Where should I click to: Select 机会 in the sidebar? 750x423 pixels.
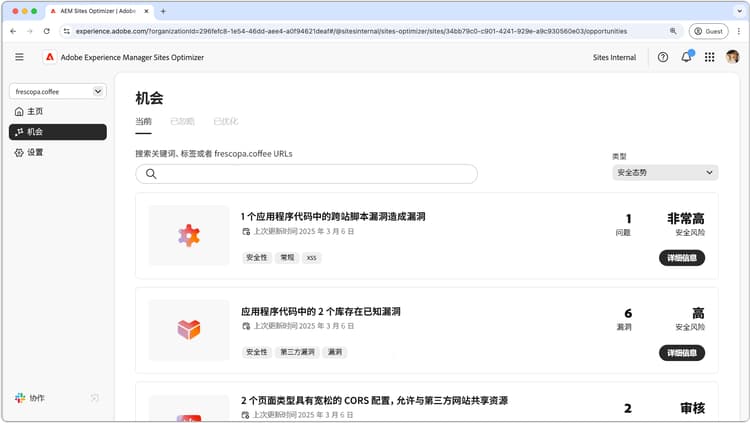[x=58, y=132]
